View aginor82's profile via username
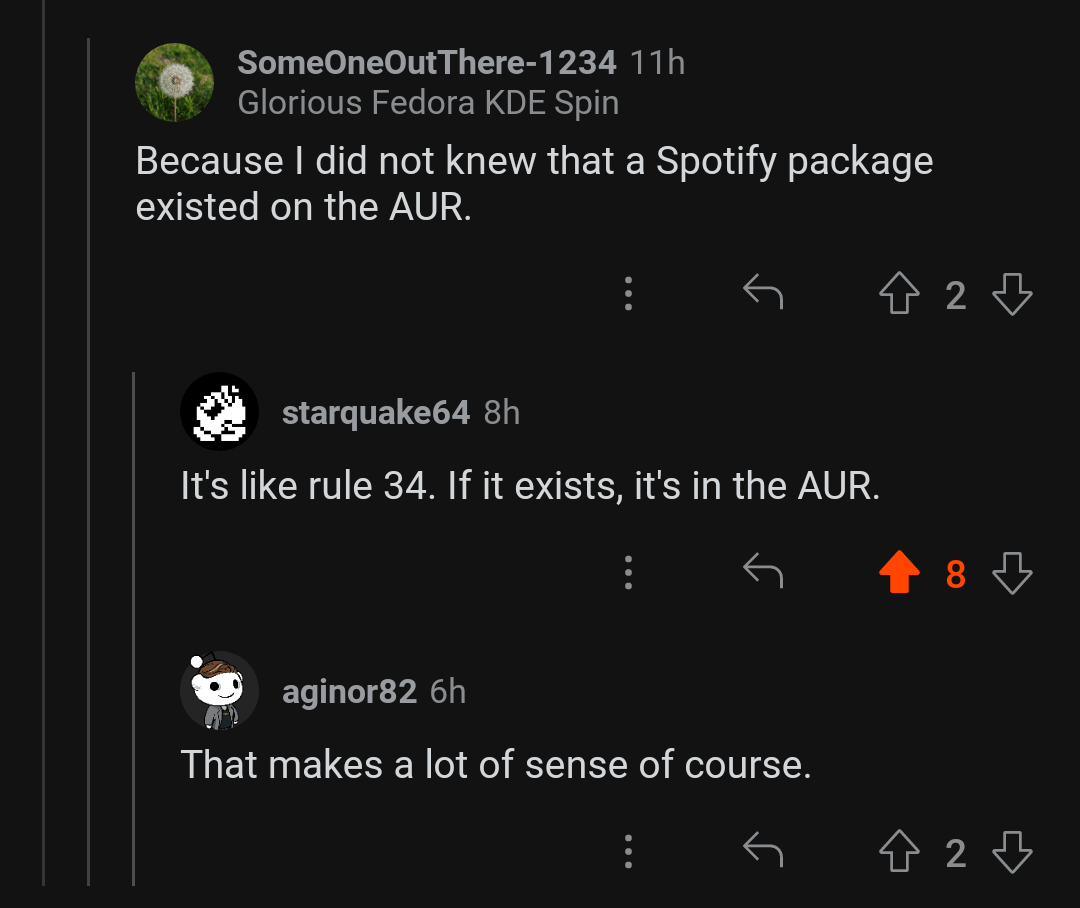1080x908 pixels. [349, 691]
